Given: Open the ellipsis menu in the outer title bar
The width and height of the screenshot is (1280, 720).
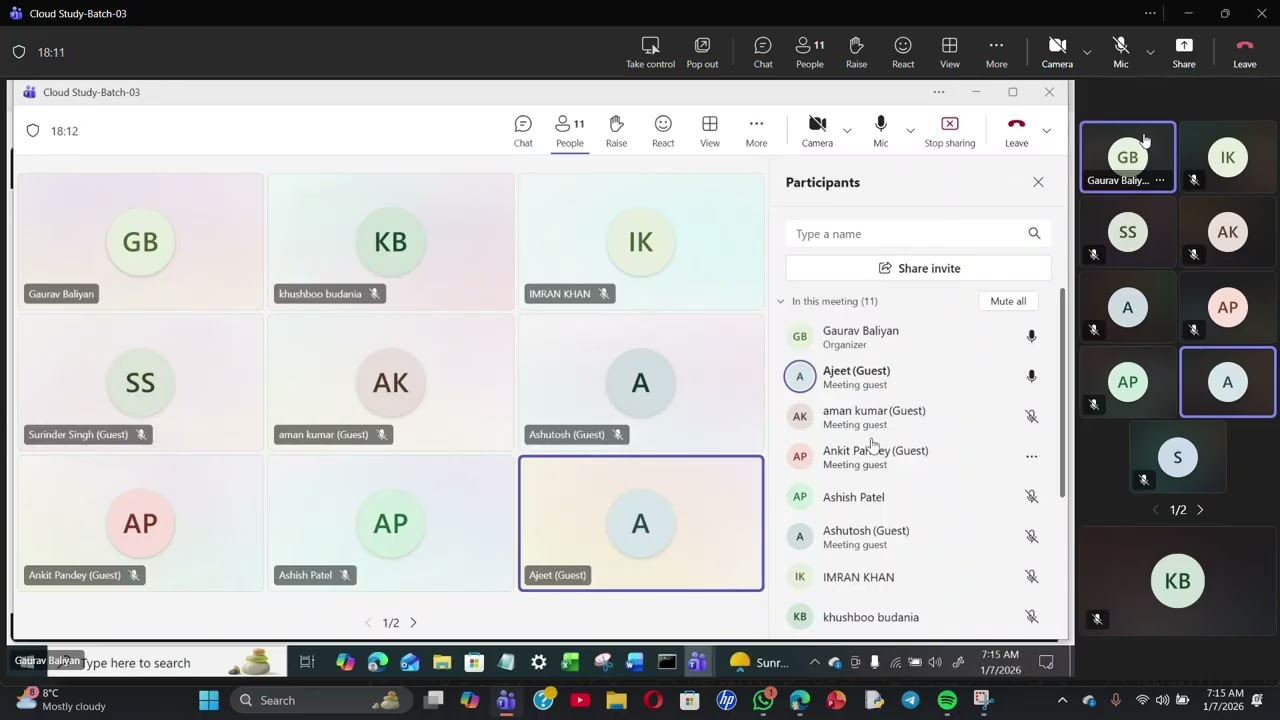Looking at the screenshot, I should point(1150,13).
